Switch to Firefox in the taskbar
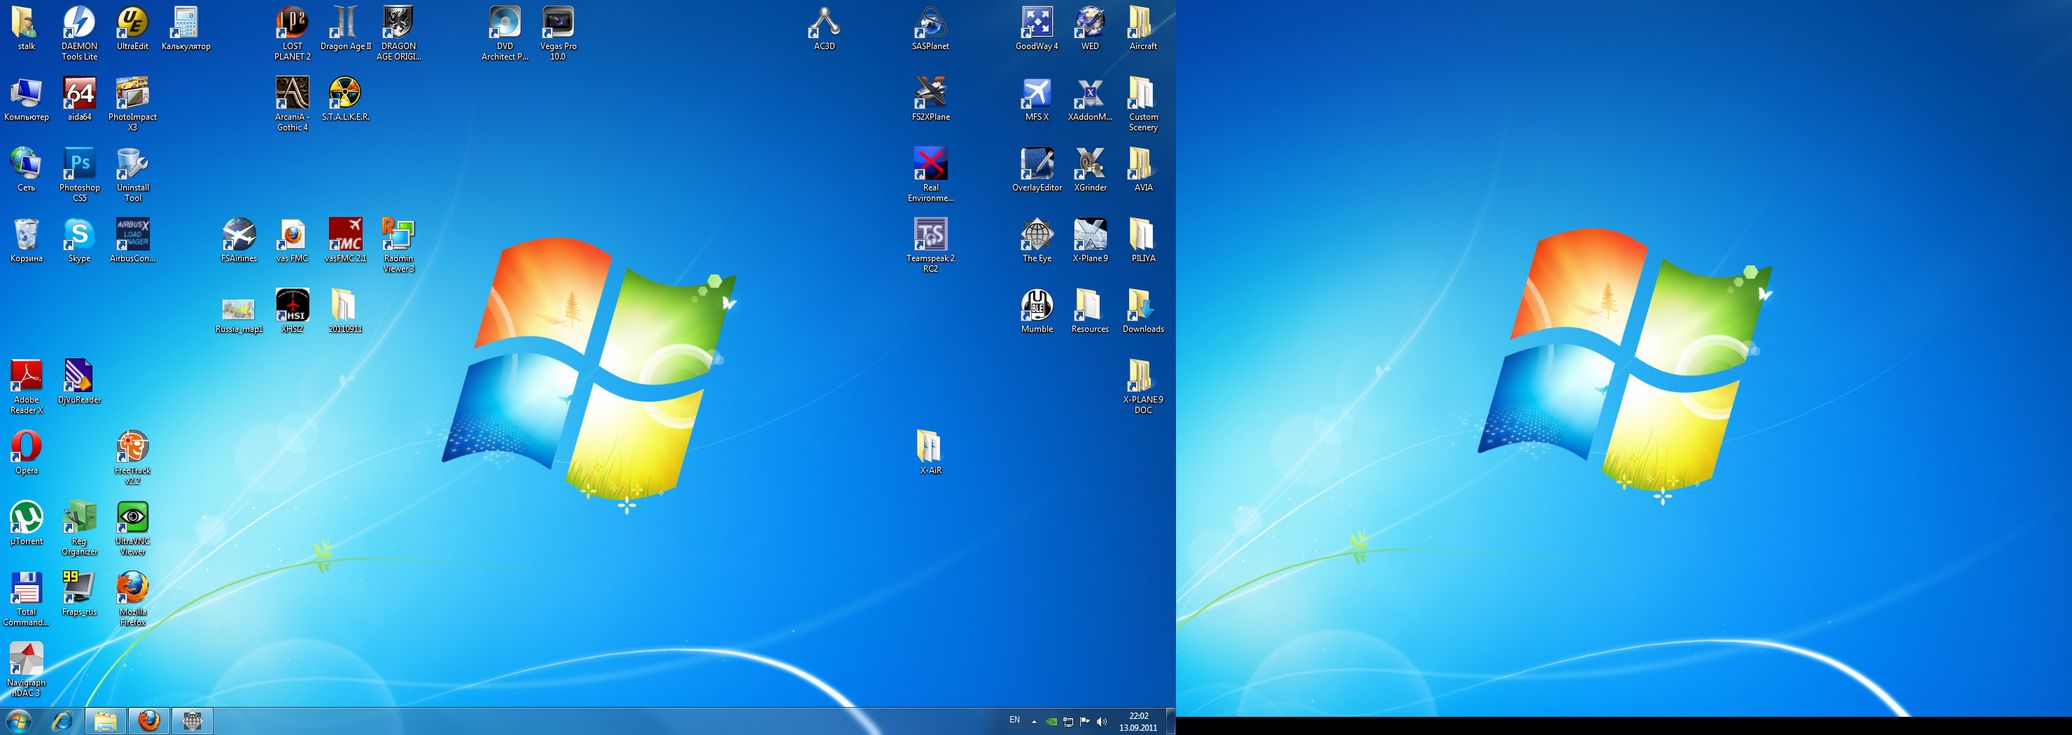This screenshot has width=2072, height=735. (149, 720)
